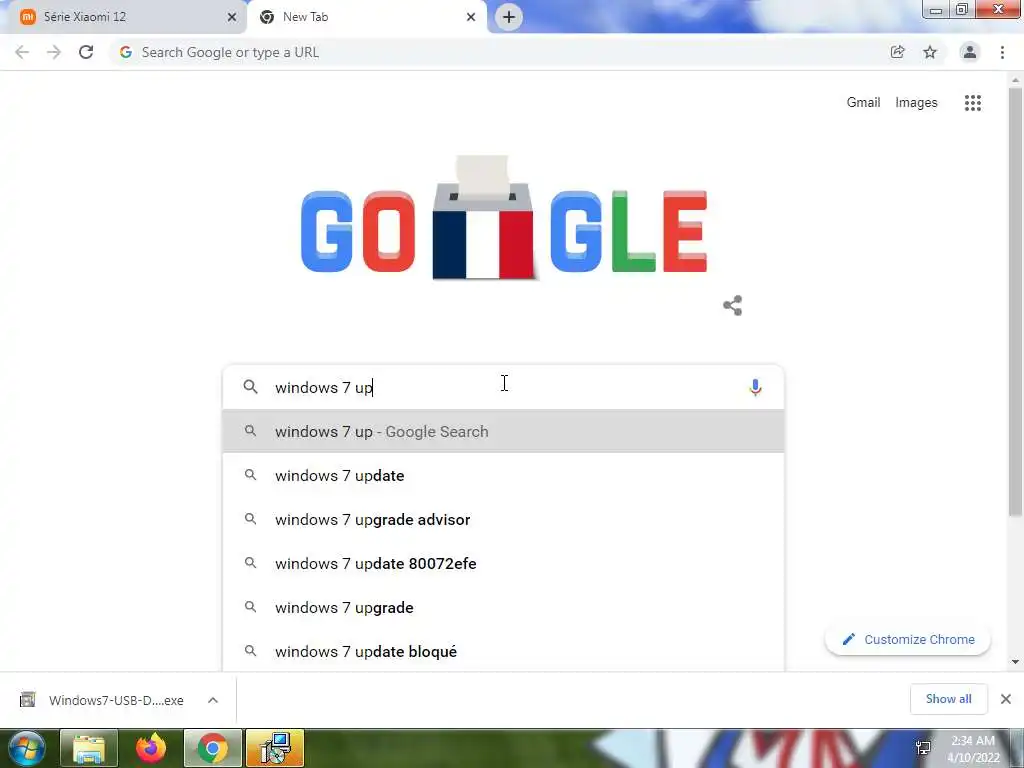1024x768 pixels.
Task: Open Chrome's three-dot menu
Action: (x=1002, y=52)
